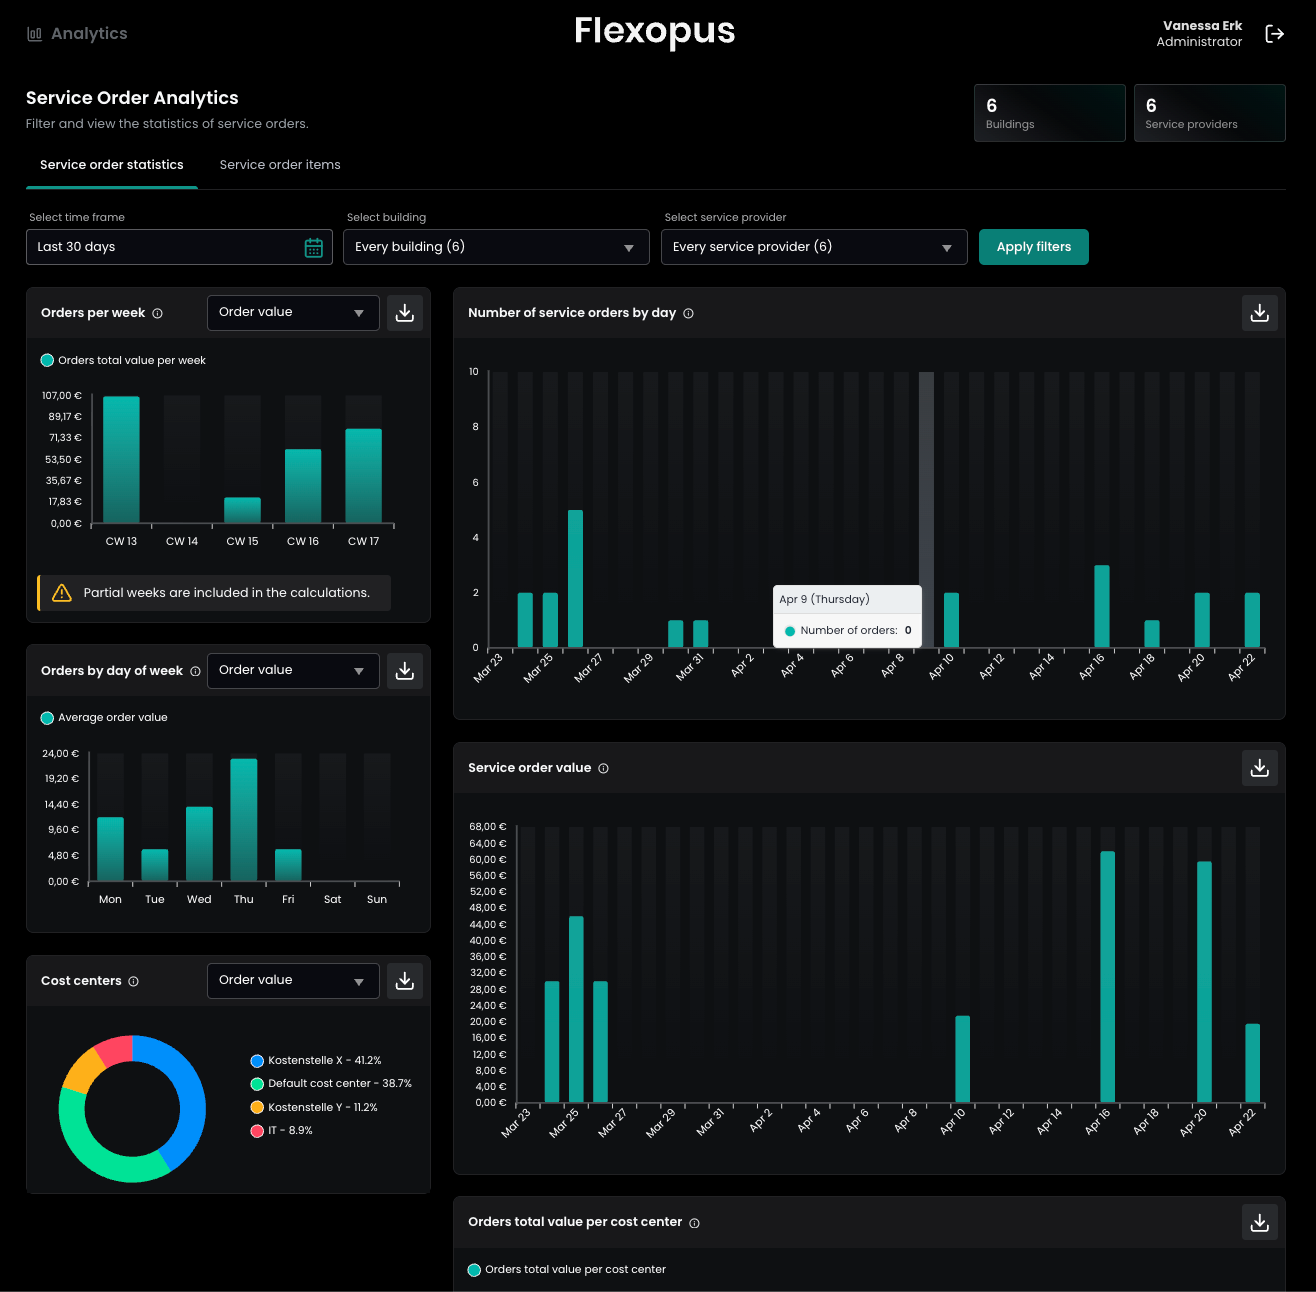The image size is (1316, 1292).
Task: Select the Service order statistics tab
Action: [x=112, y=165]
